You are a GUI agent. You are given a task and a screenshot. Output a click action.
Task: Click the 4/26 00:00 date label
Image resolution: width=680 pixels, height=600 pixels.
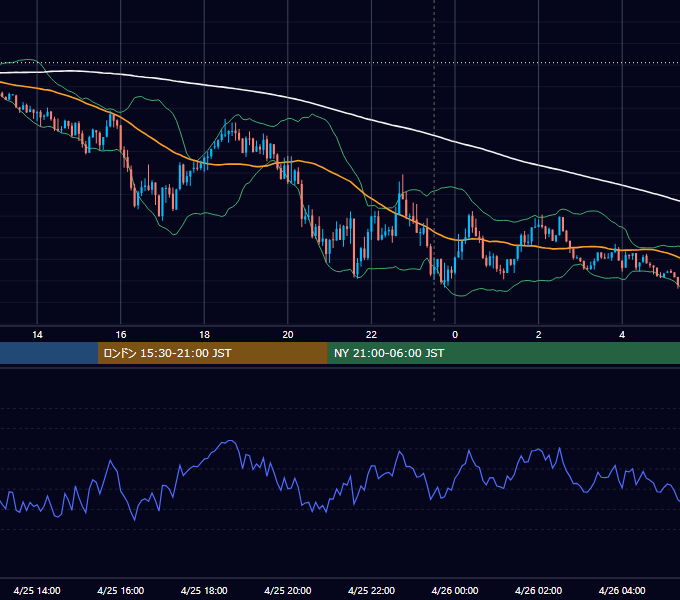[455, 590]
